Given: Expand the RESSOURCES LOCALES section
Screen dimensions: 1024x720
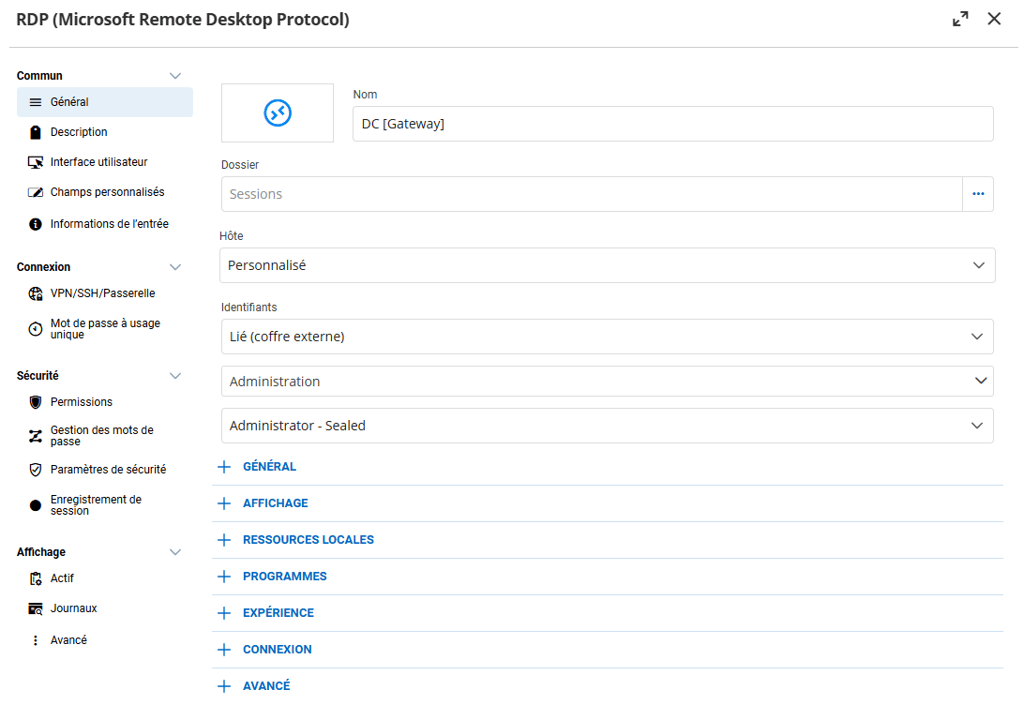Looking at the screenshot, I should pyautogui.click(x=307, y=540).
